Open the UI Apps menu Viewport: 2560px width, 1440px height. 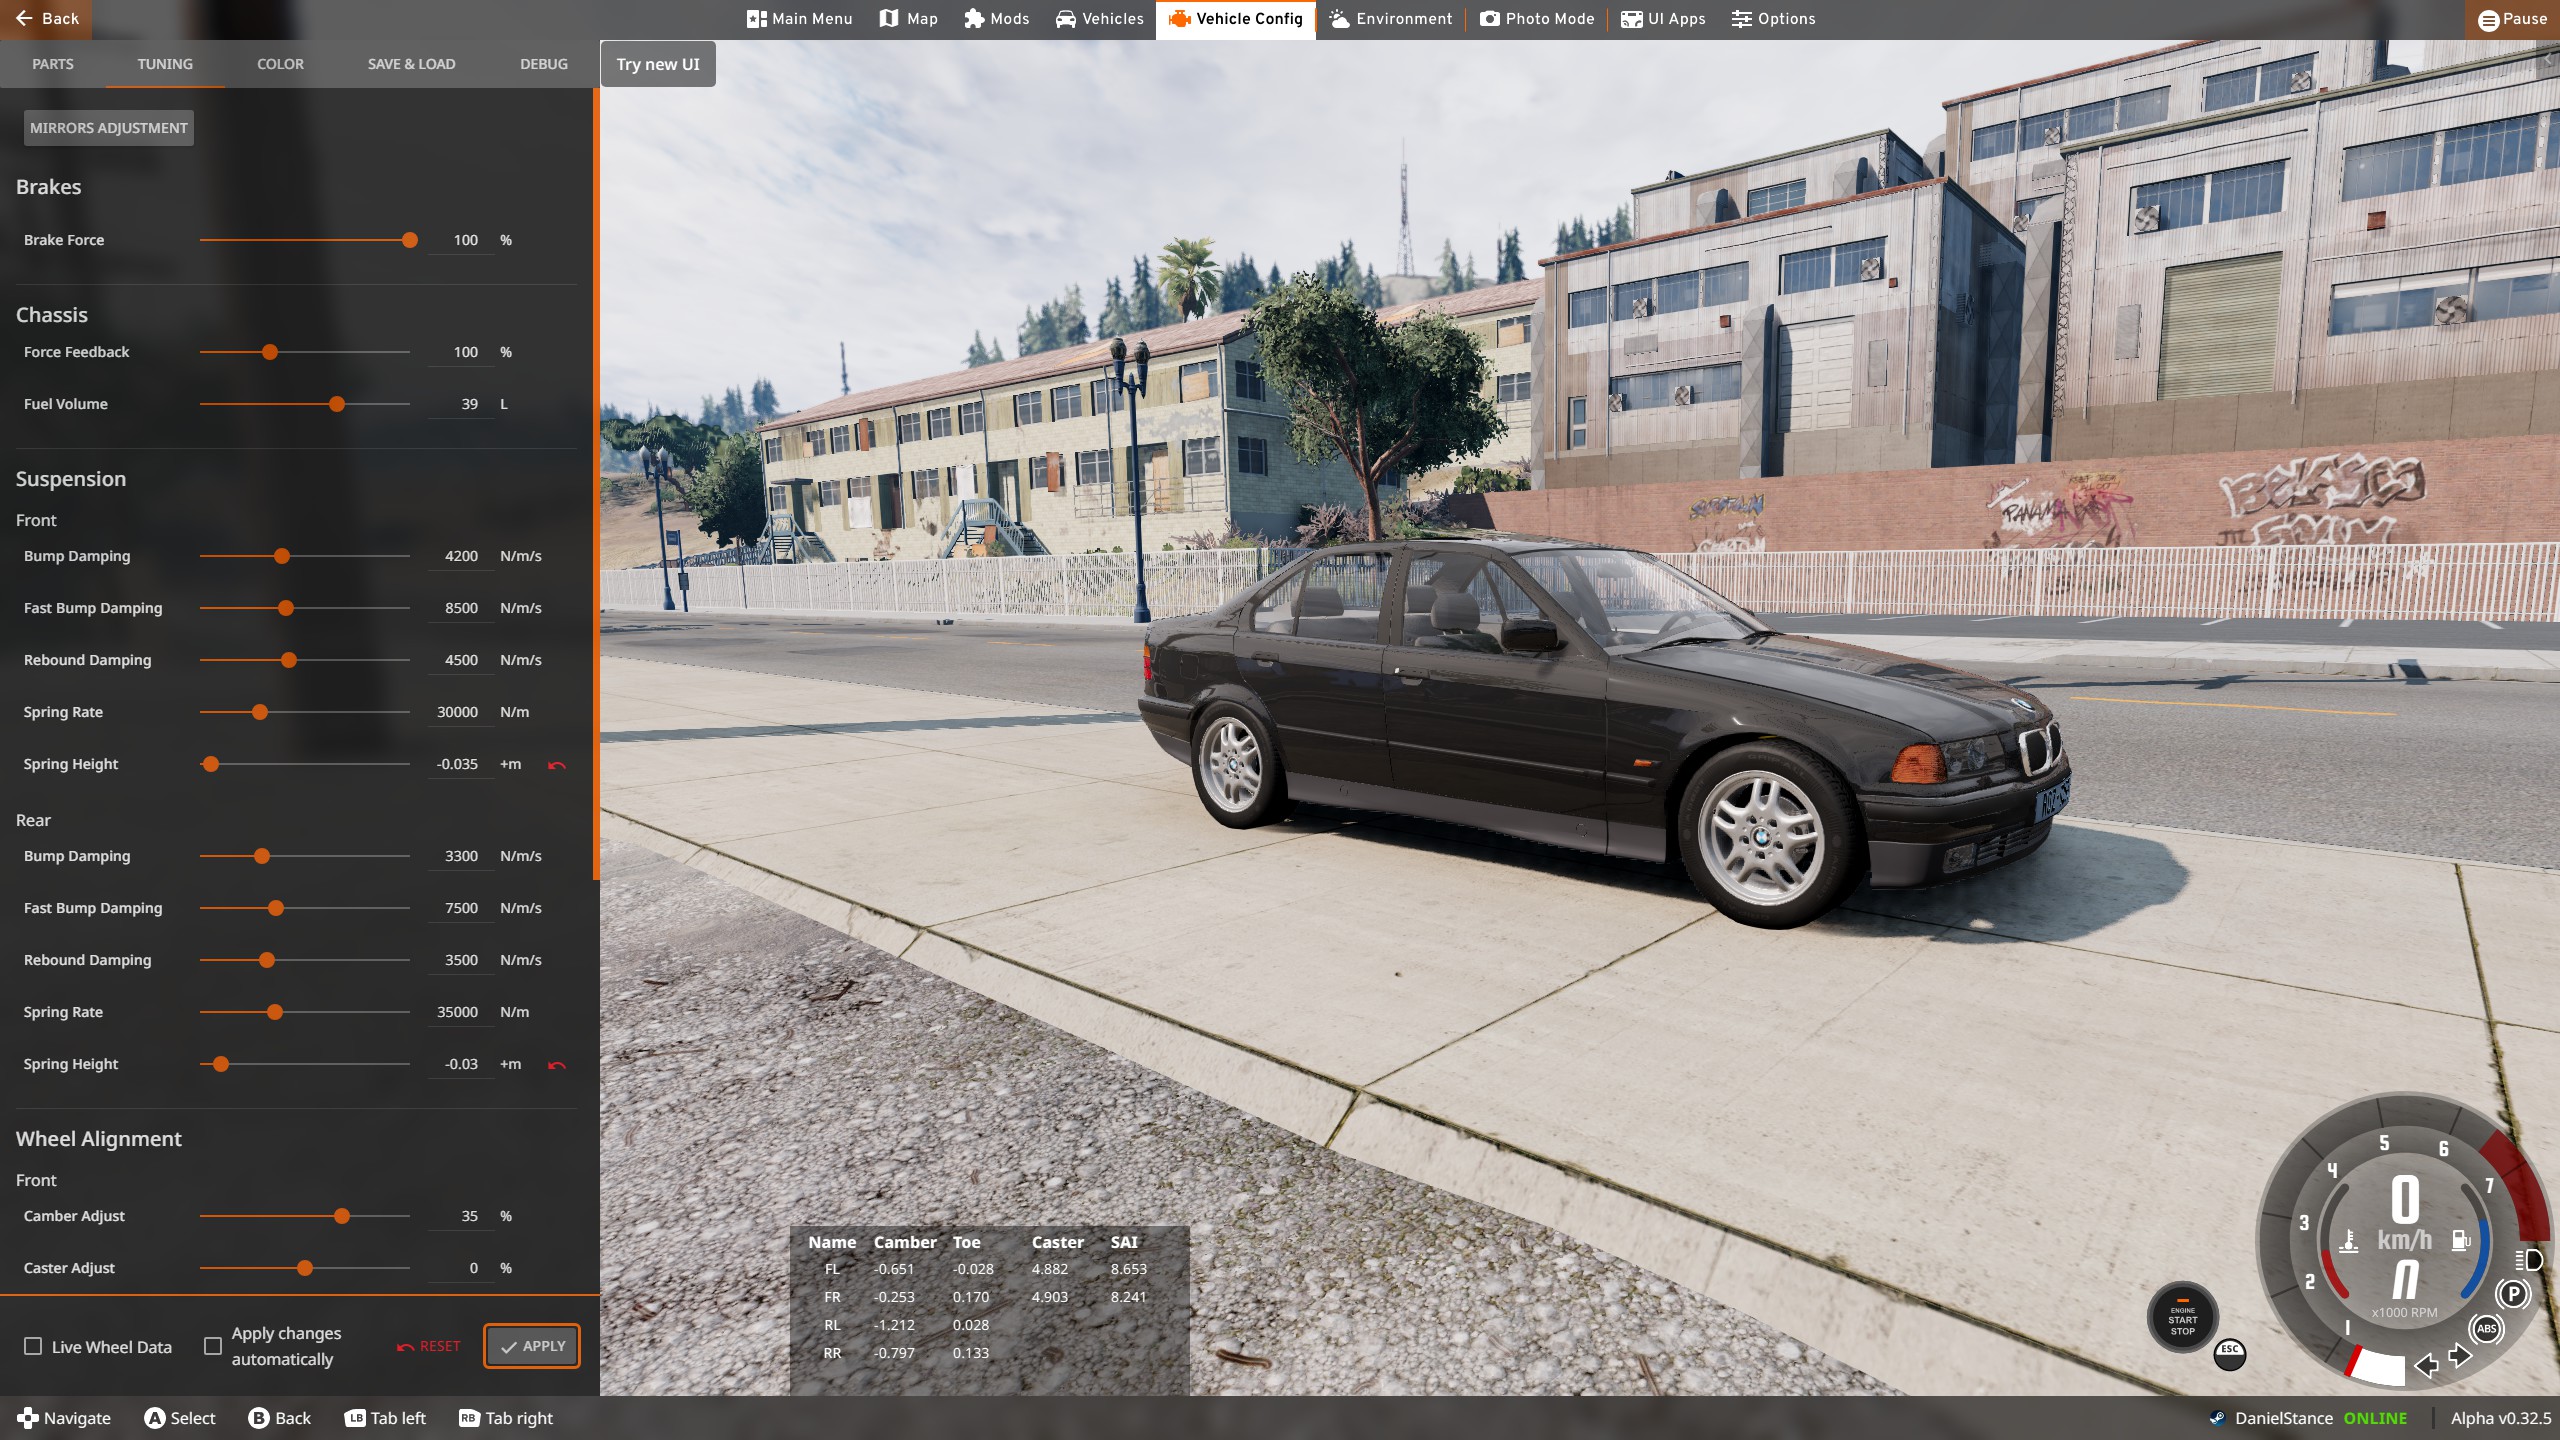[1663, 19]
